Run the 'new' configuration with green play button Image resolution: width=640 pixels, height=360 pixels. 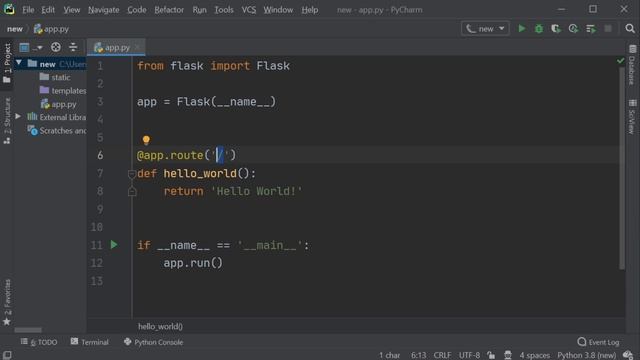pos(521,29)
